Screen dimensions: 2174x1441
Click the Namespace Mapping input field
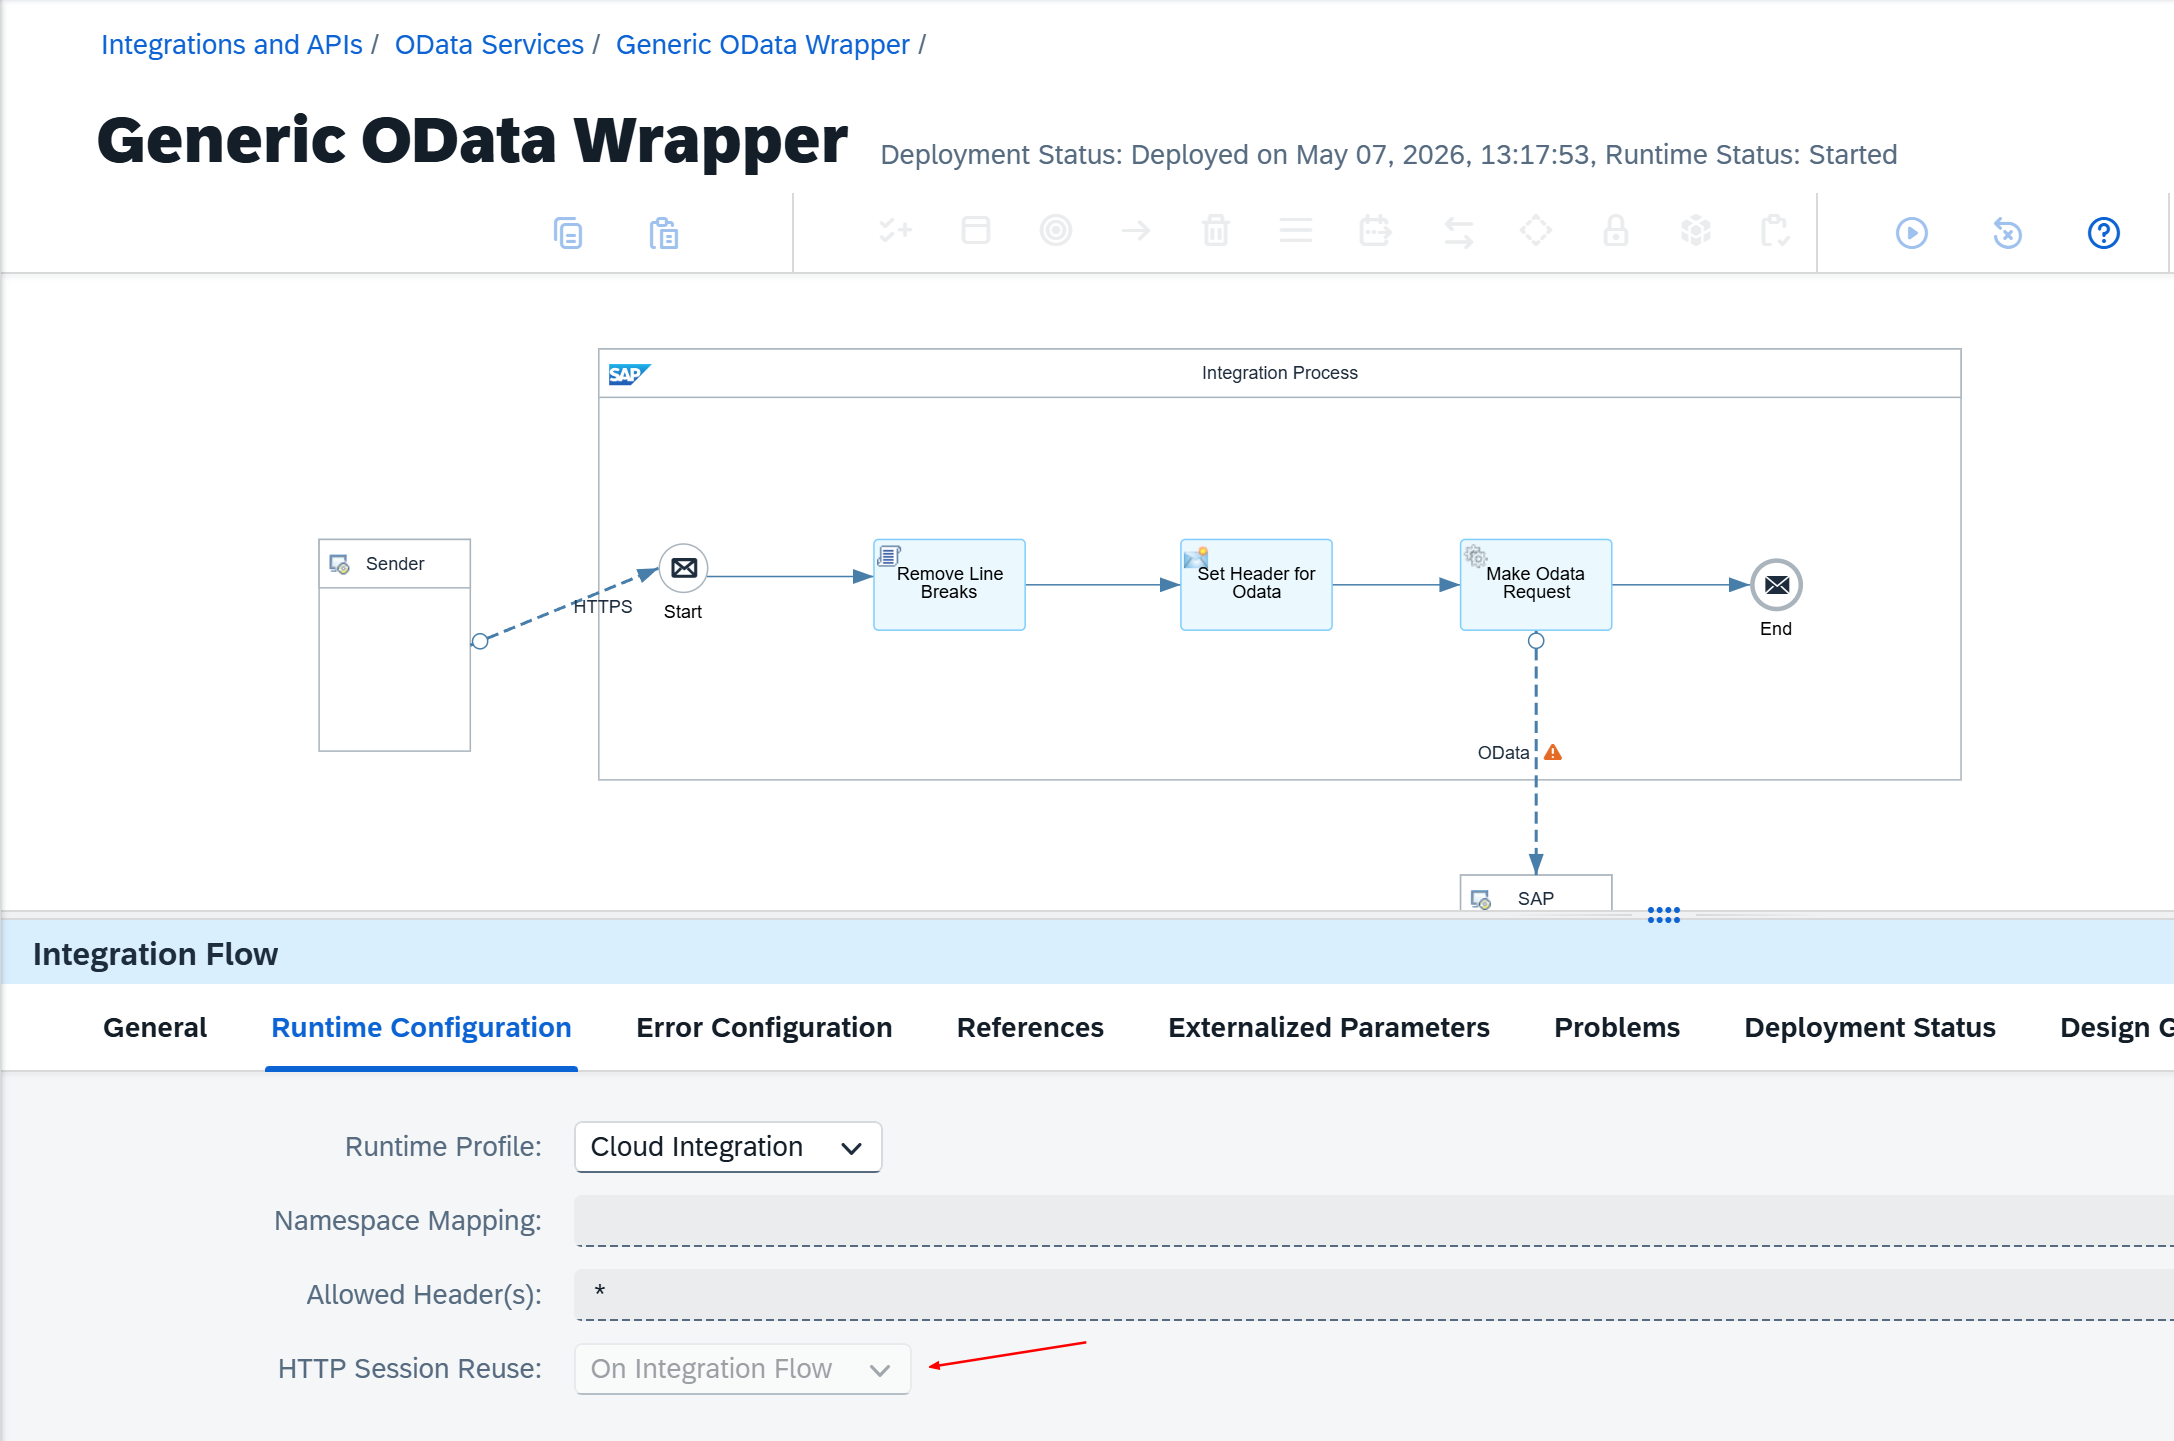pos(1374,1221)
